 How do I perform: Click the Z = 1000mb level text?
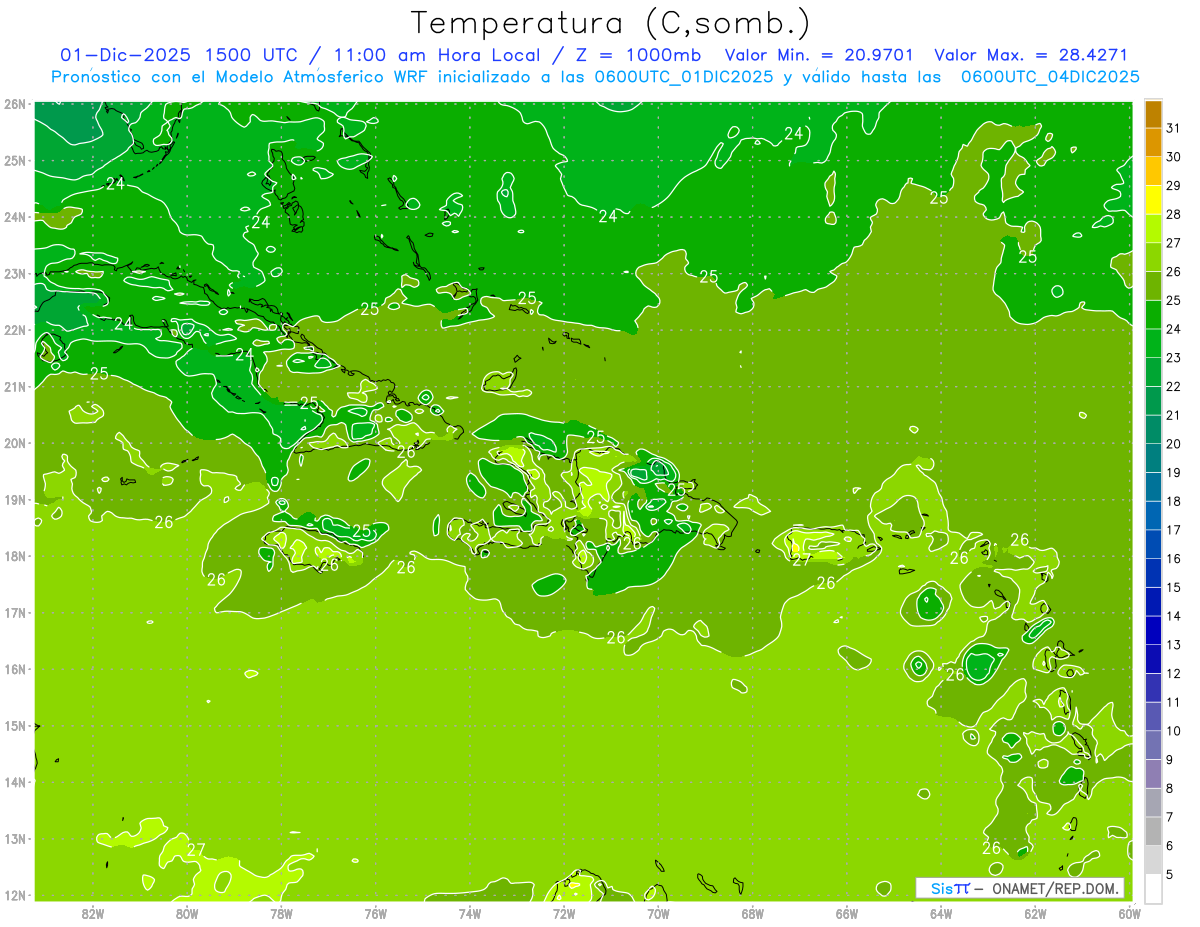pos(636,55)
